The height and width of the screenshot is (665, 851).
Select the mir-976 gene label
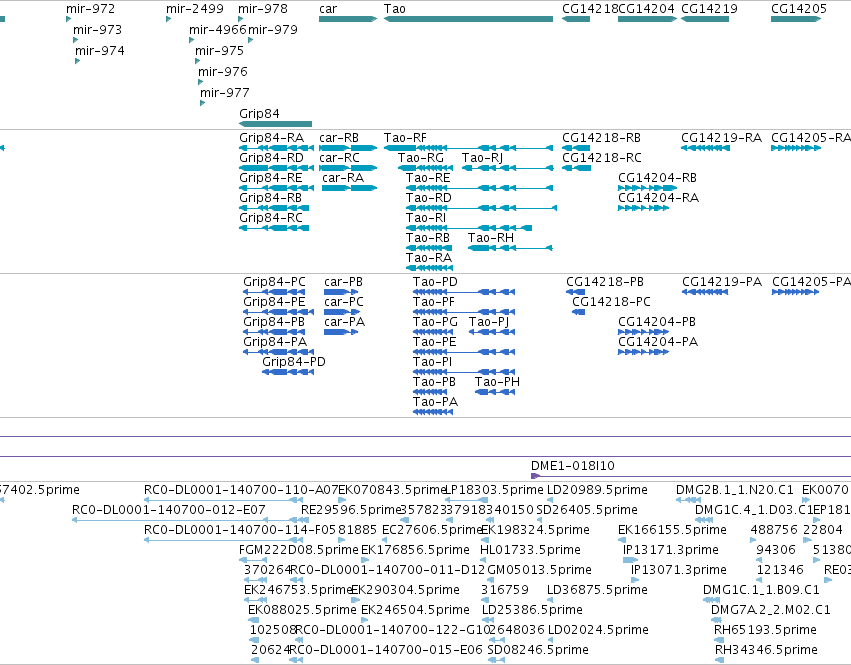click(x=223, y=71)
